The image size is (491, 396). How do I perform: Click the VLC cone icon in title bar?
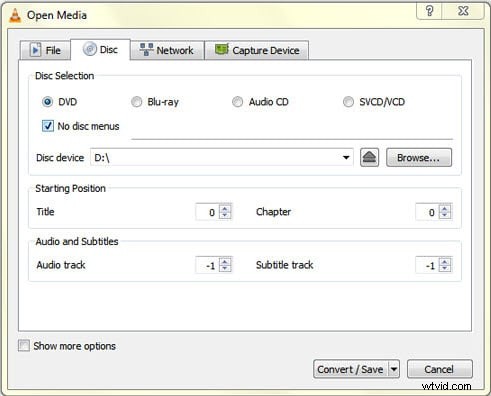coord(15,15)
